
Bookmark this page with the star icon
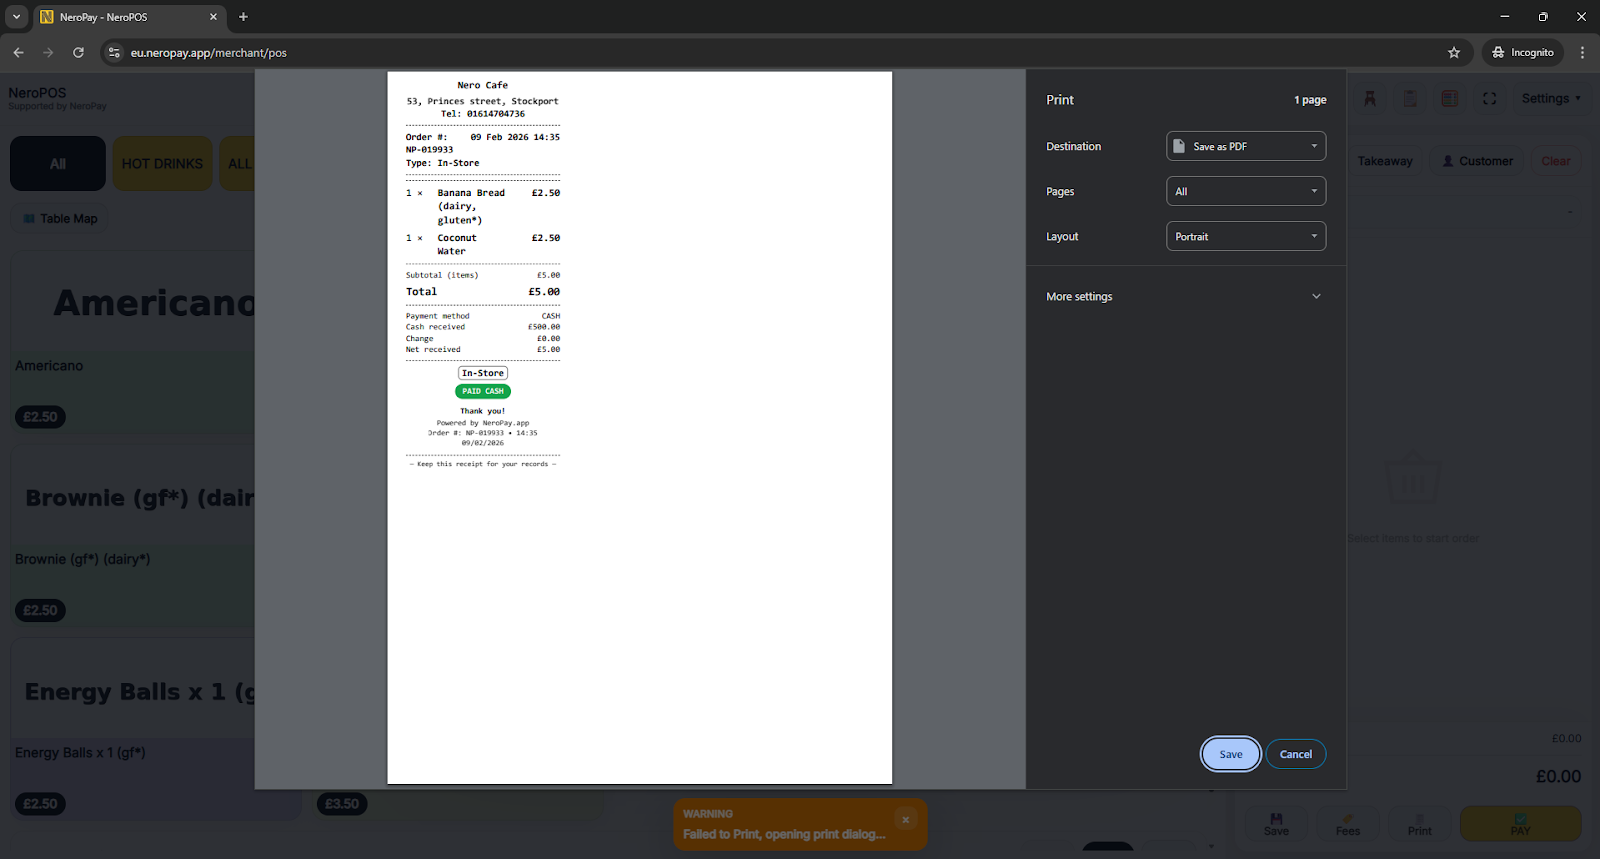[x=1454, y=53]
